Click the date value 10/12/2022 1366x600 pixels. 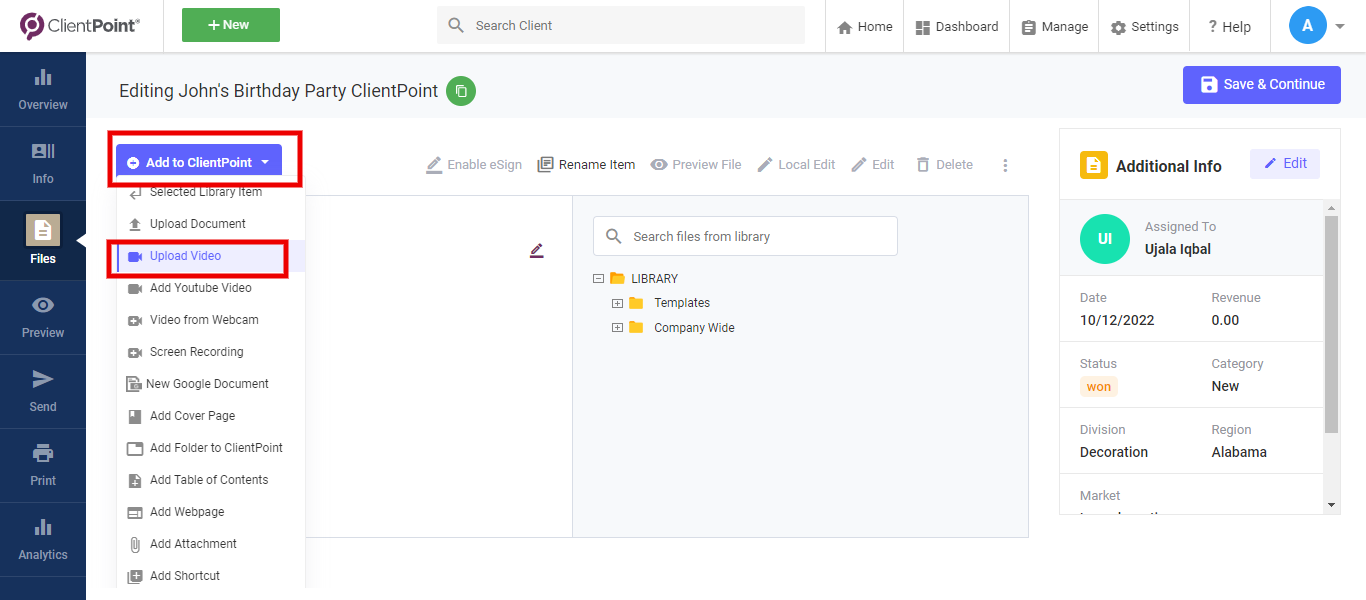click(1117, 320)
